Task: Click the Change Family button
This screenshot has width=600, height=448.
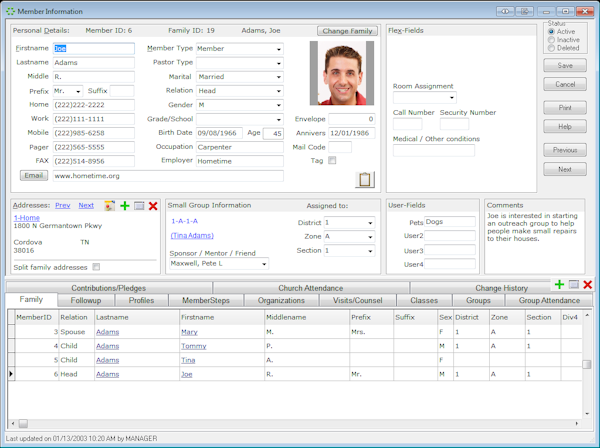Action: [348, 31]
